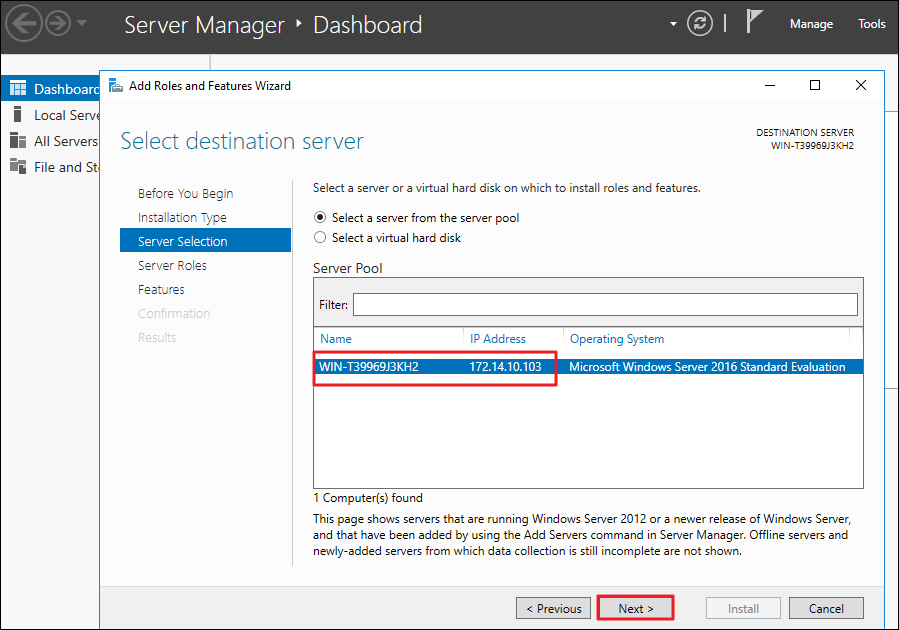The image size is (899, 630).
Task: Select All Servers in the sidebar
Action: pos(66,141)
